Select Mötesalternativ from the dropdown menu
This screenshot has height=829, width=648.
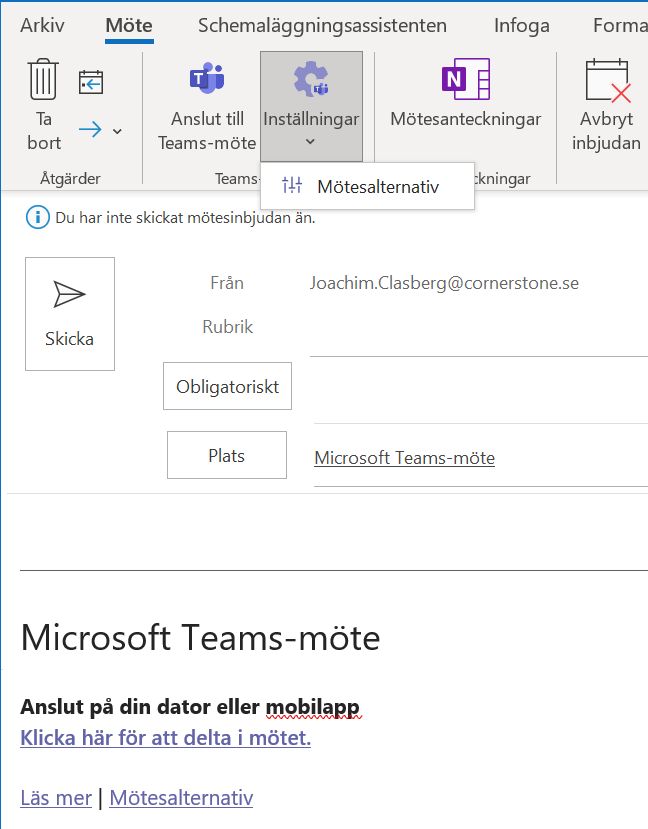[367, 187]
